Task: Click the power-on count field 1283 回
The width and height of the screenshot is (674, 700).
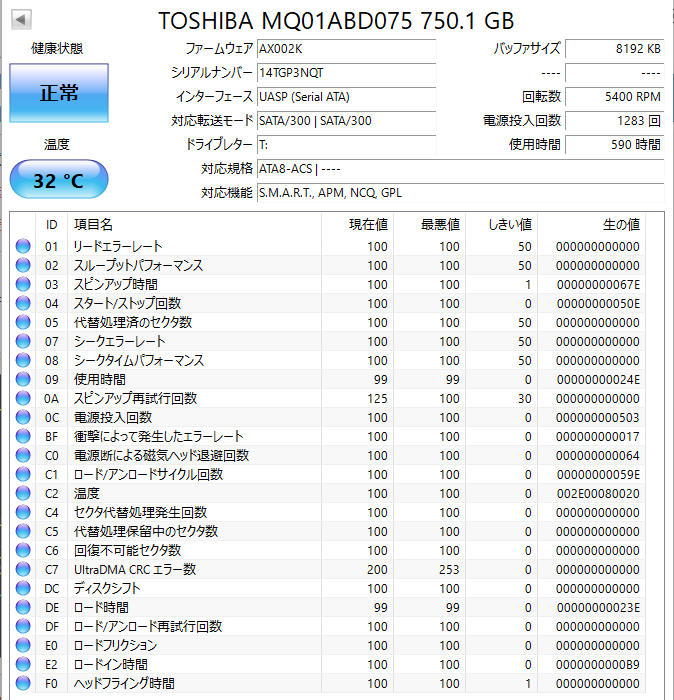Action: [615, 121]
